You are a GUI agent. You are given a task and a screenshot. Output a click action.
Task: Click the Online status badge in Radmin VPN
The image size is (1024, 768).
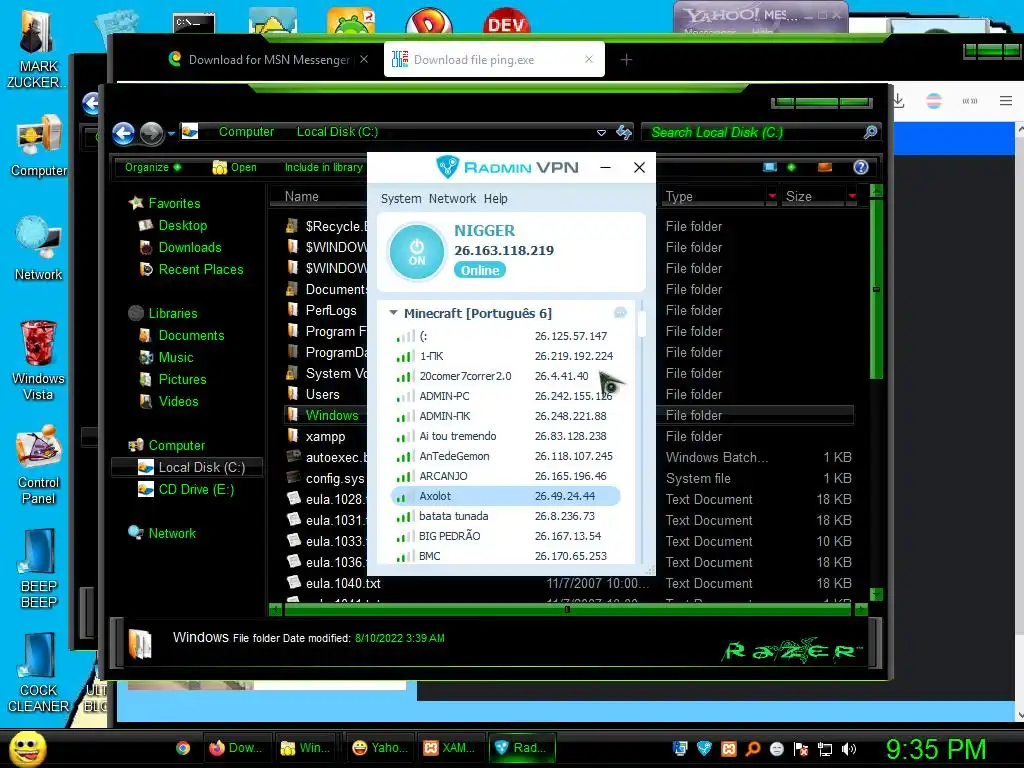[480, 270]
